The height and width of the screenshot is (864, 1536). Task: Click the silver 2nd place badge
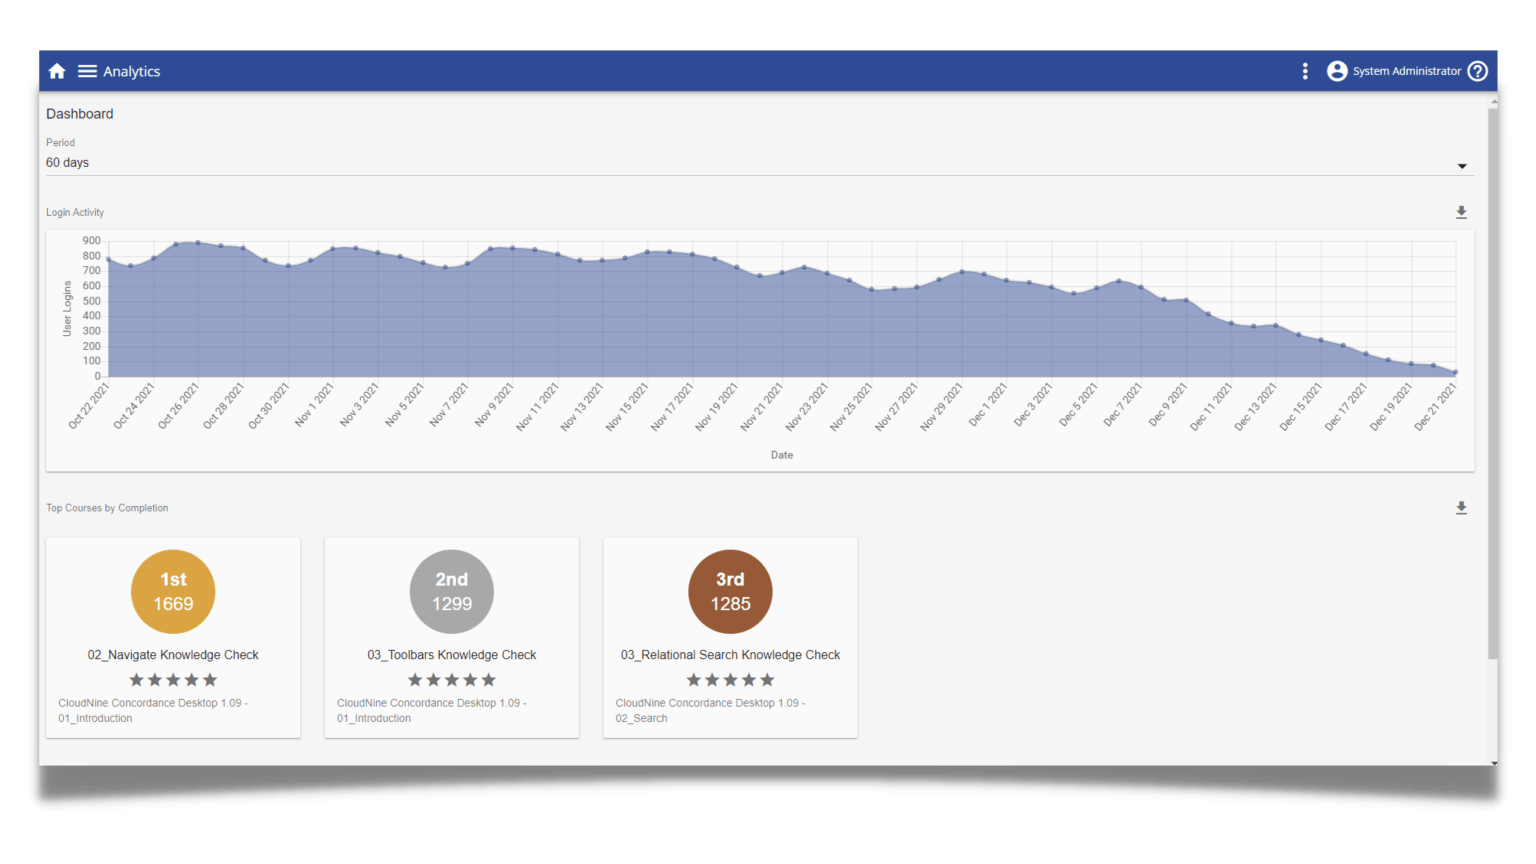pos(451,591)
